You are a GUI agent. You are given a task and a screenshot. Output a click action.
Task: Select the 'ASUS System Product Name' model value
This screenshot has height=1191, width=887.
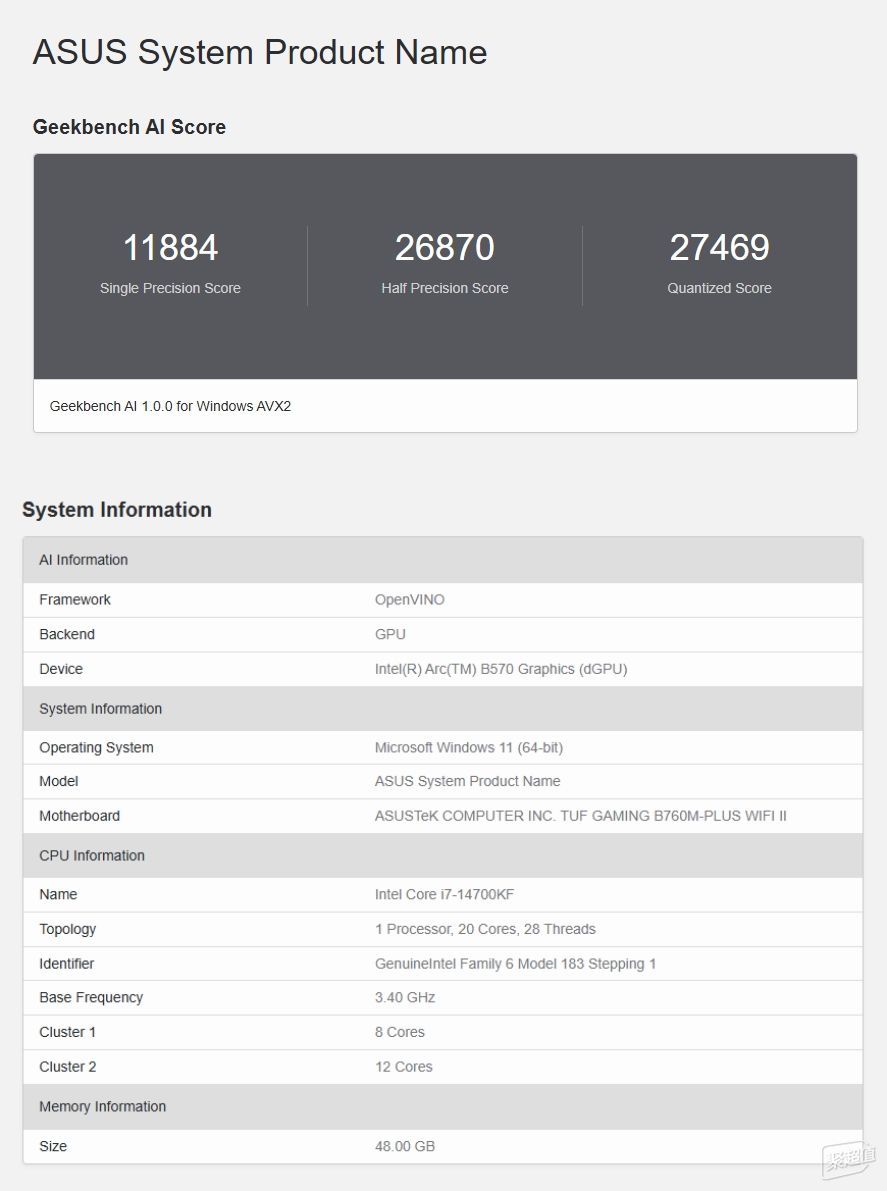pyautogui.click(x=467, y=781)
